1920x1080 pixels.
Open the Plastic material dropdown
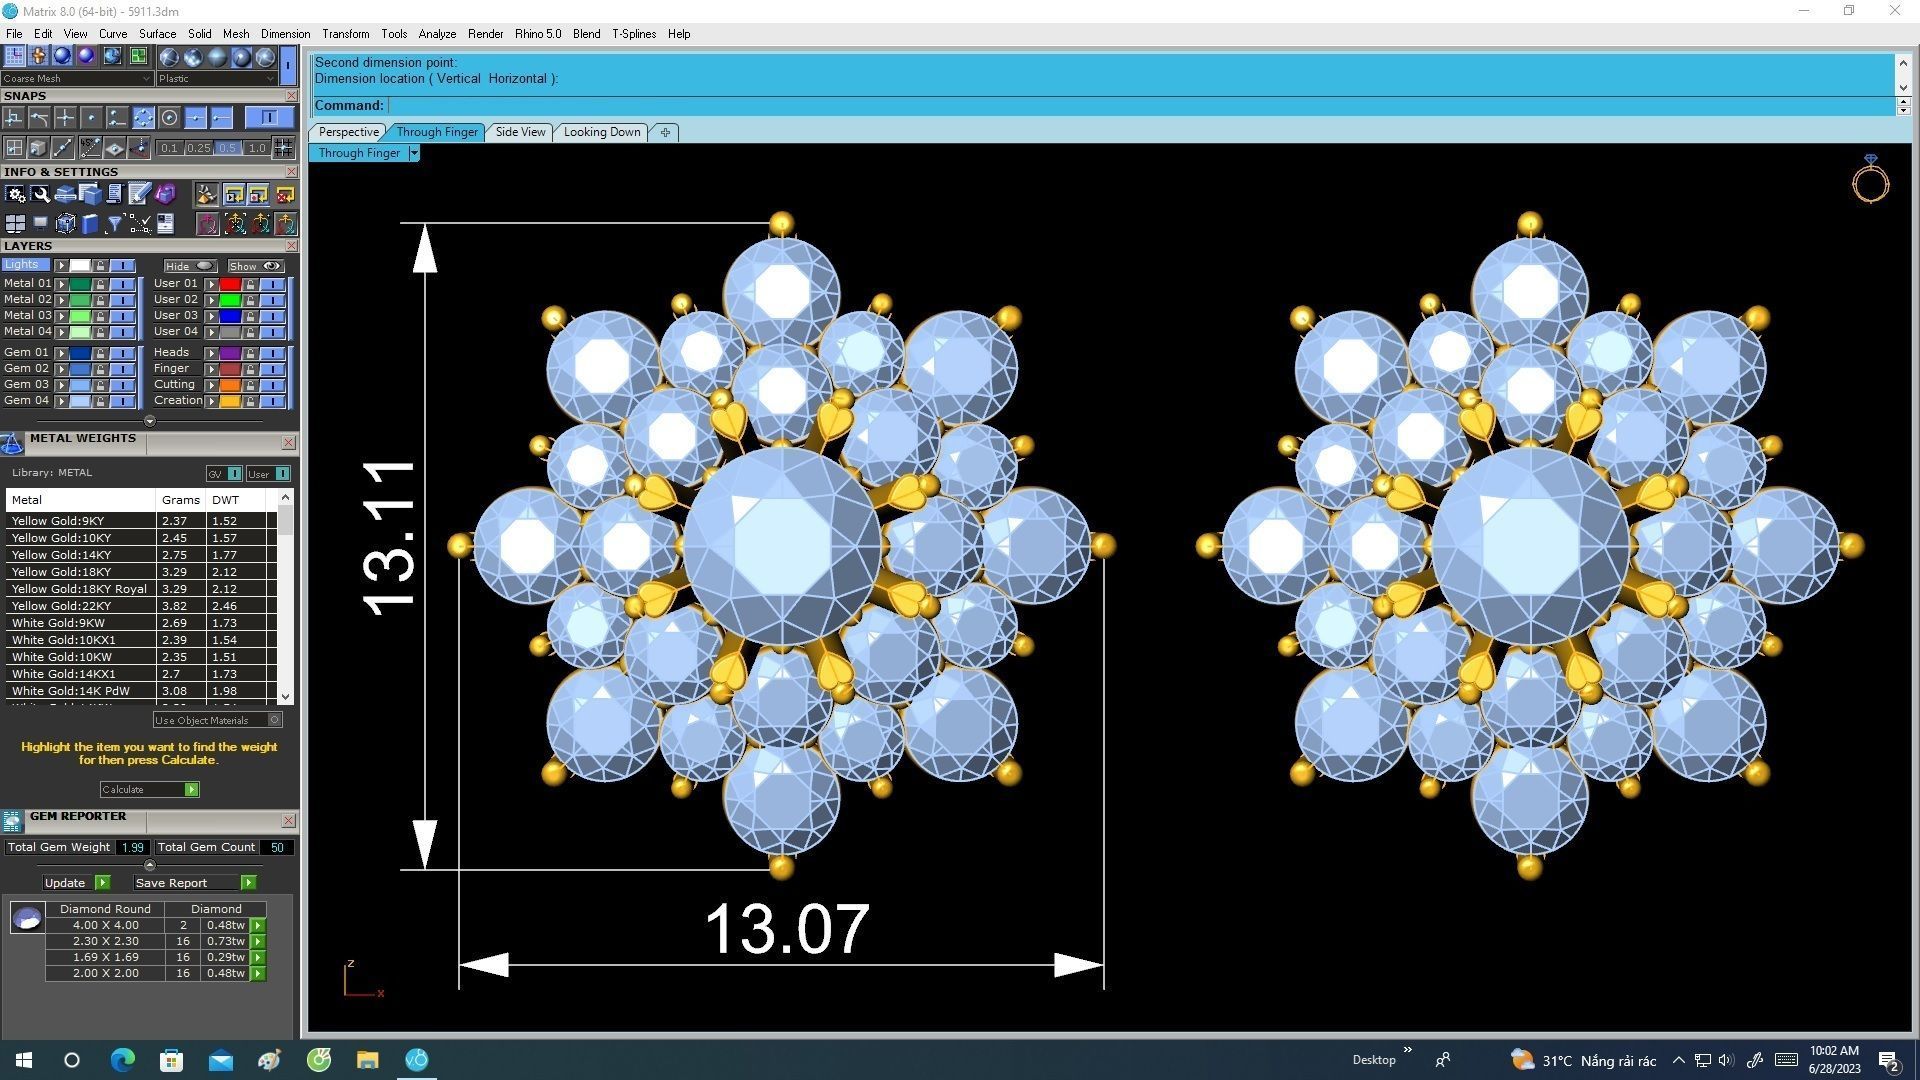(216, 78)
